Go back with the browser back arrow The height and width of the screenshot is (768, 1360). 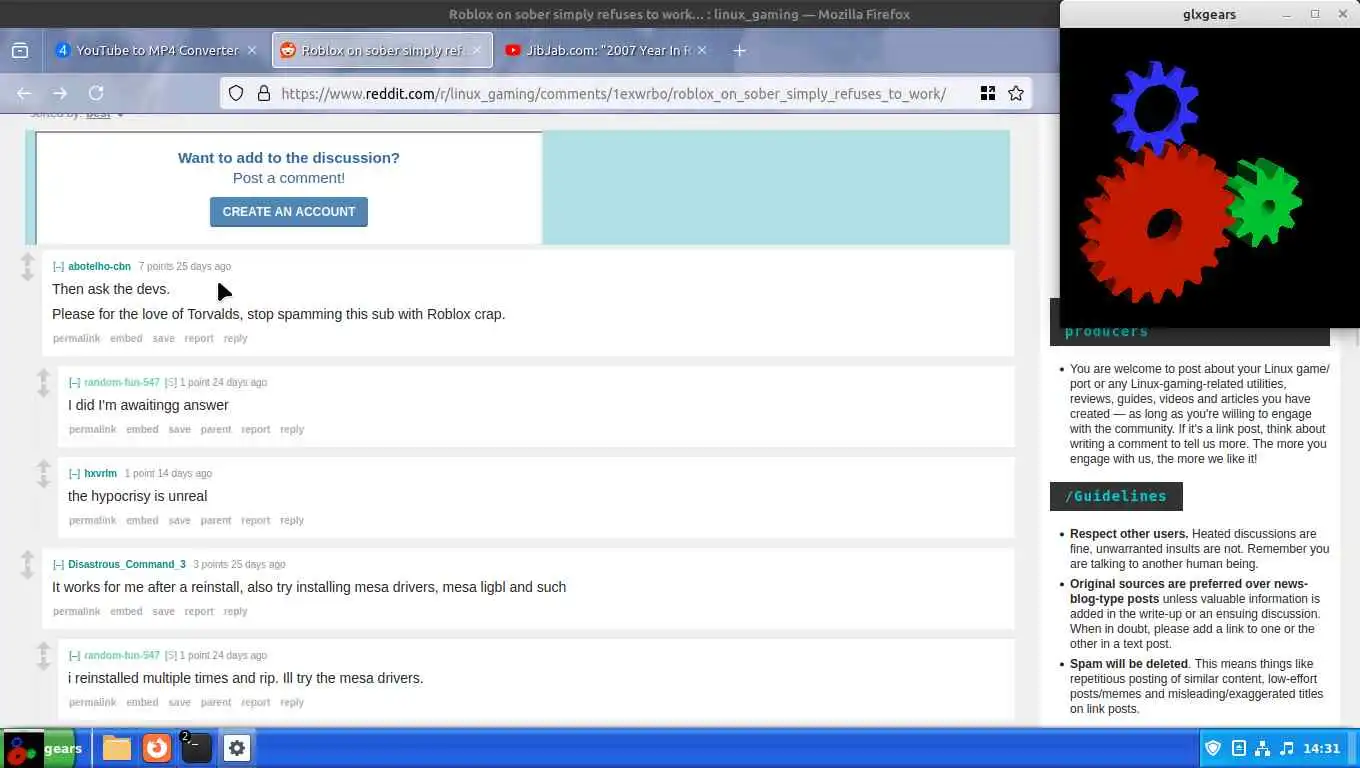click(x=24, y=93)
